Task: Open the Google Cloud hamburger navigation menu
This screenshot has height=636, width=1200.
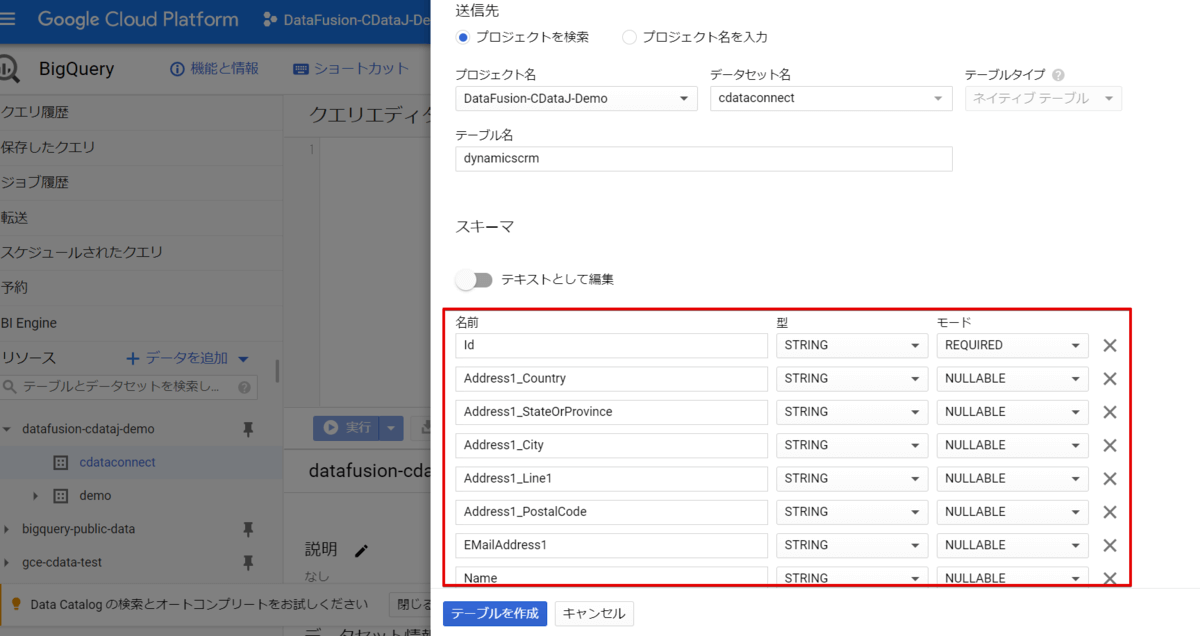Action: (10, 19)
